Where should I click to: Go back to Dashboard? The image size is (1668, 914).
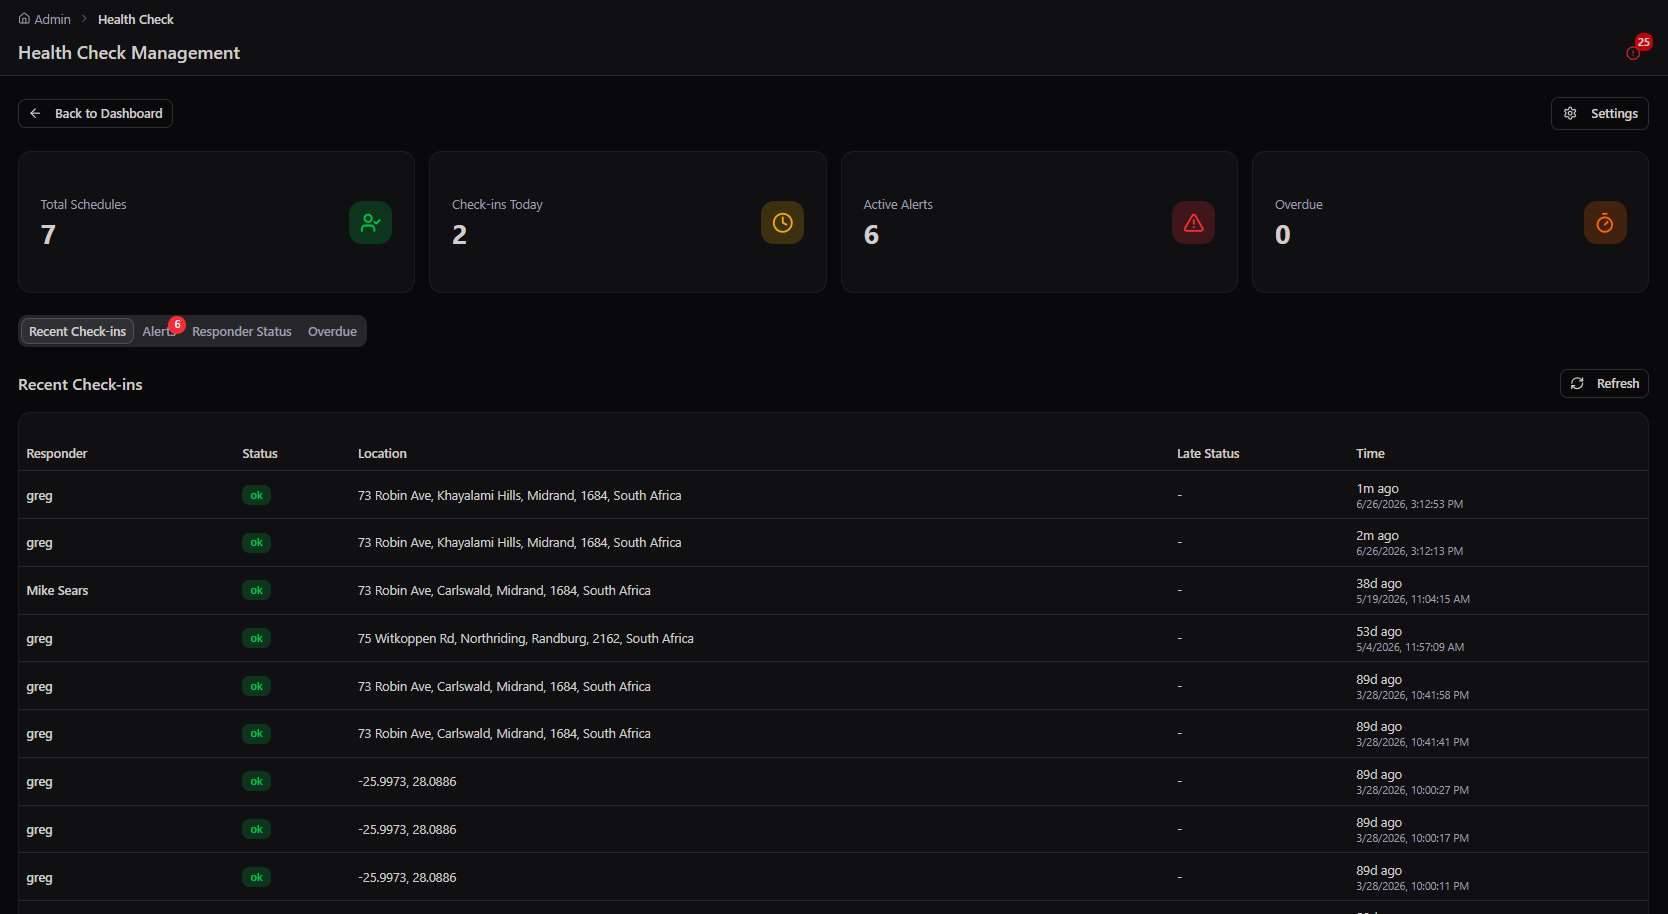[x=95, y=113]
